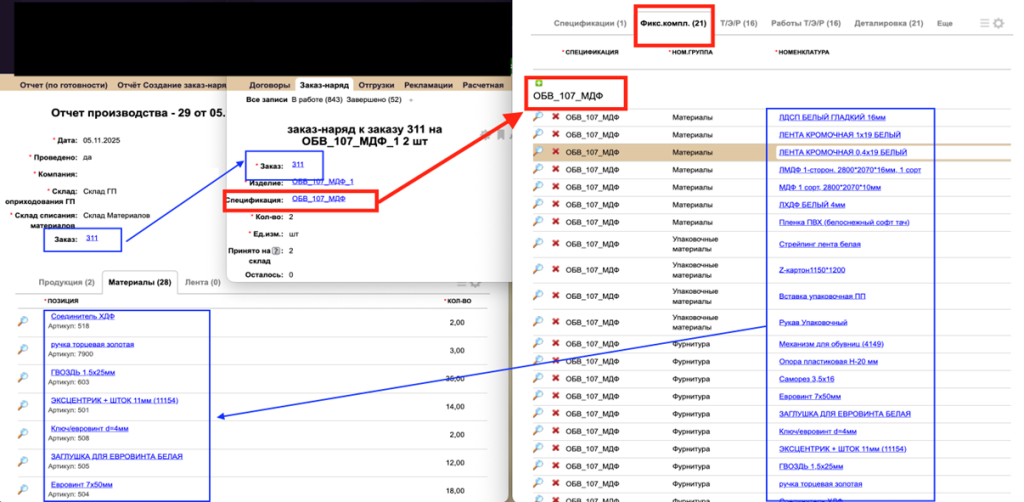This screenshot has height=502, width=1024.
Task: Switch to the Спецификации (1) tab
Action: tap(590, 23)
